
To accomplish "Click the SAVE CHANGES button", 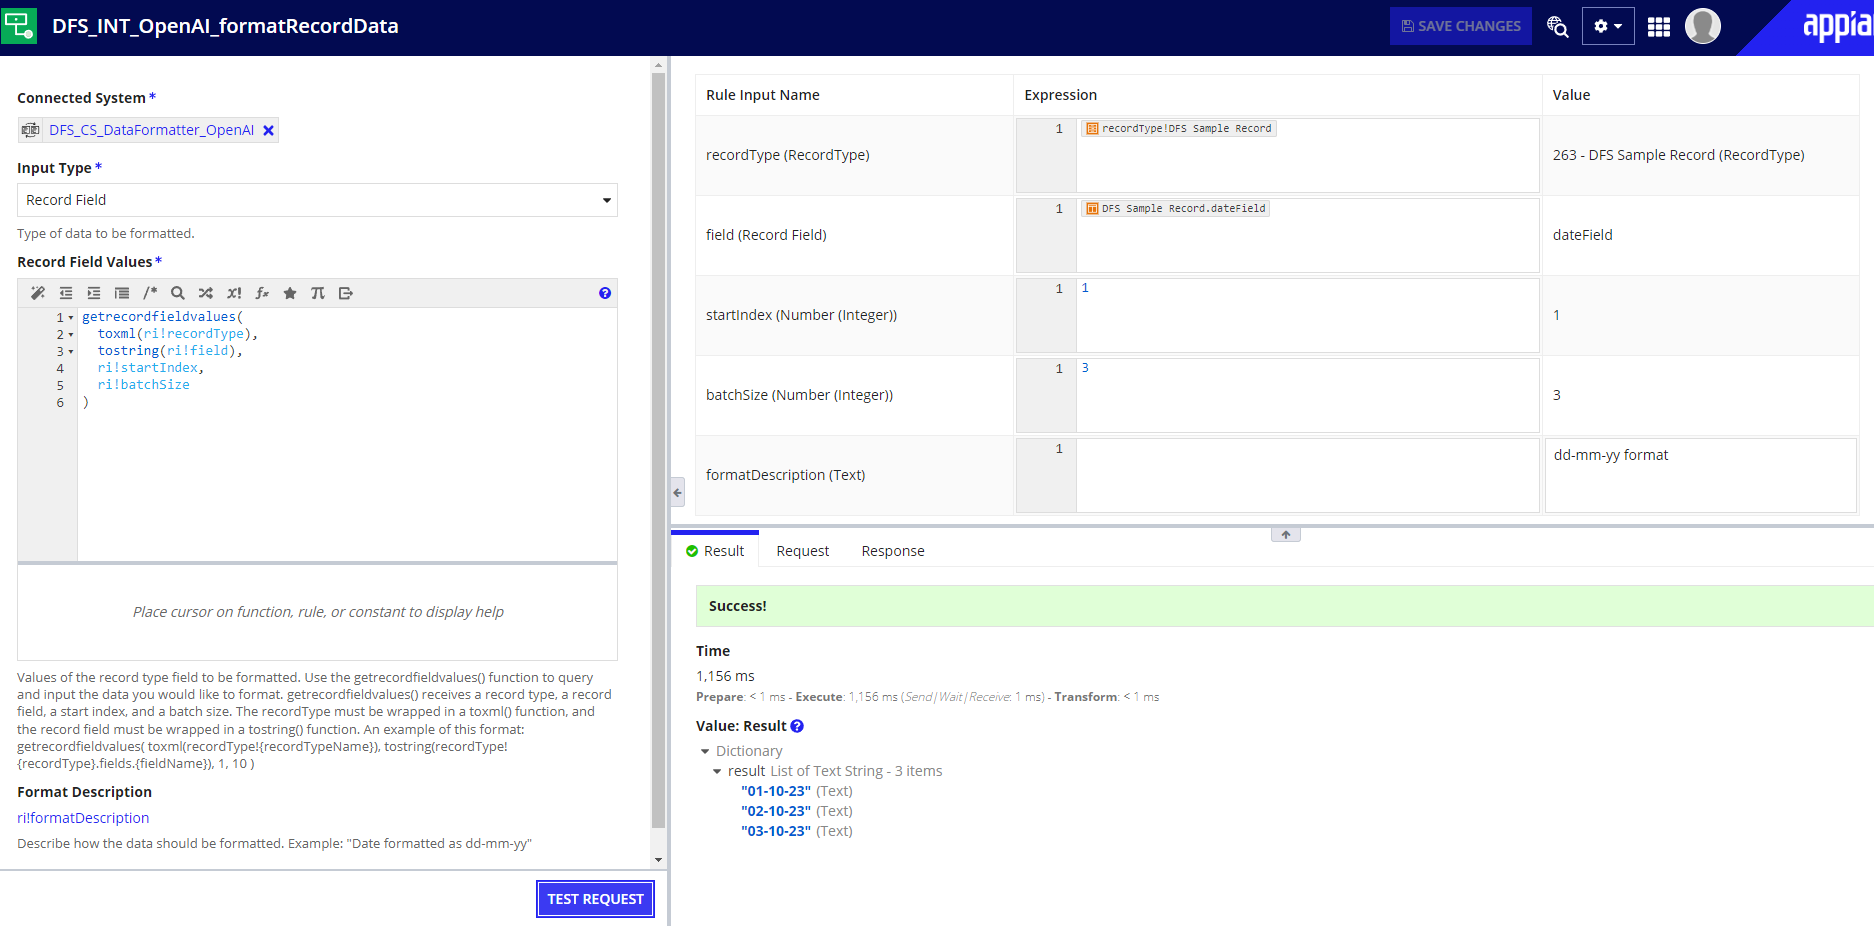I will click(x=1461, y=26).
